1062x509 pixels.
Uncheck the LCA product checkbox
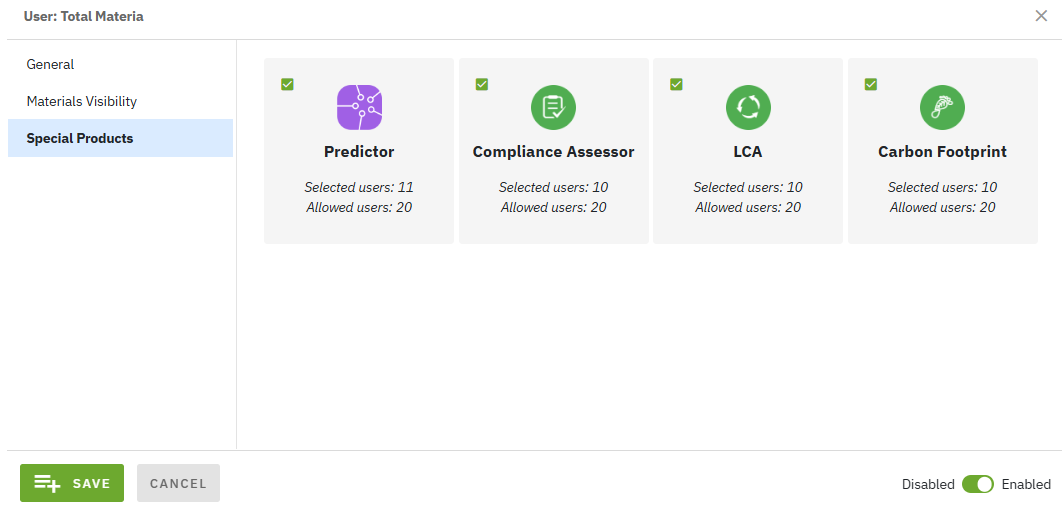pyautogui.click(x=676, y=84)
